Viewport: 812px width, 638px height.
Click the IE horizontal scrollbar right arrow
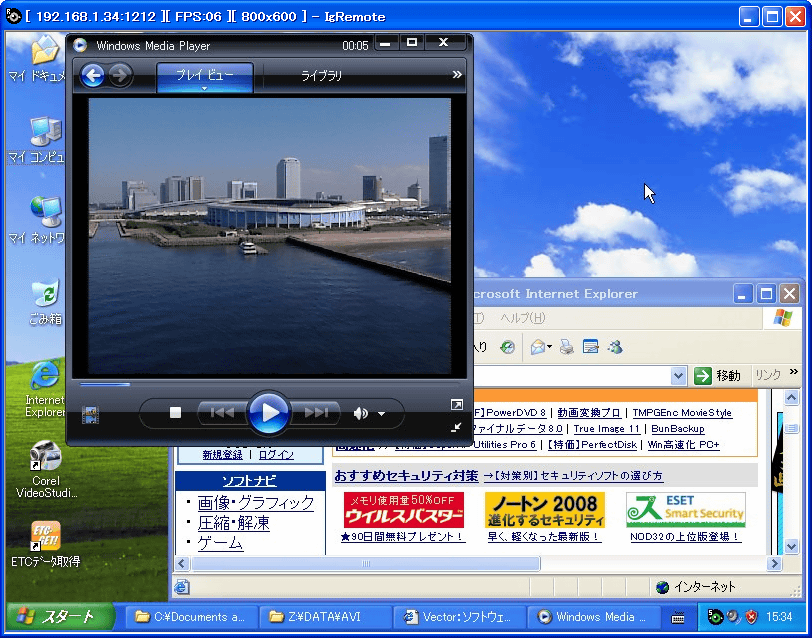(774, 563)
